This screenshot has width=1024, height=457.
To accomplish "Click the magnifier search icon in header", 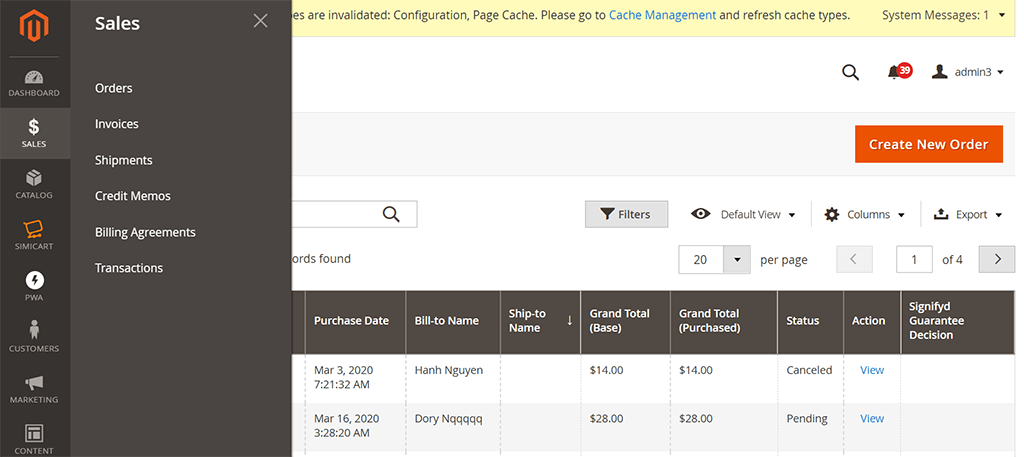I will [850, 72].
